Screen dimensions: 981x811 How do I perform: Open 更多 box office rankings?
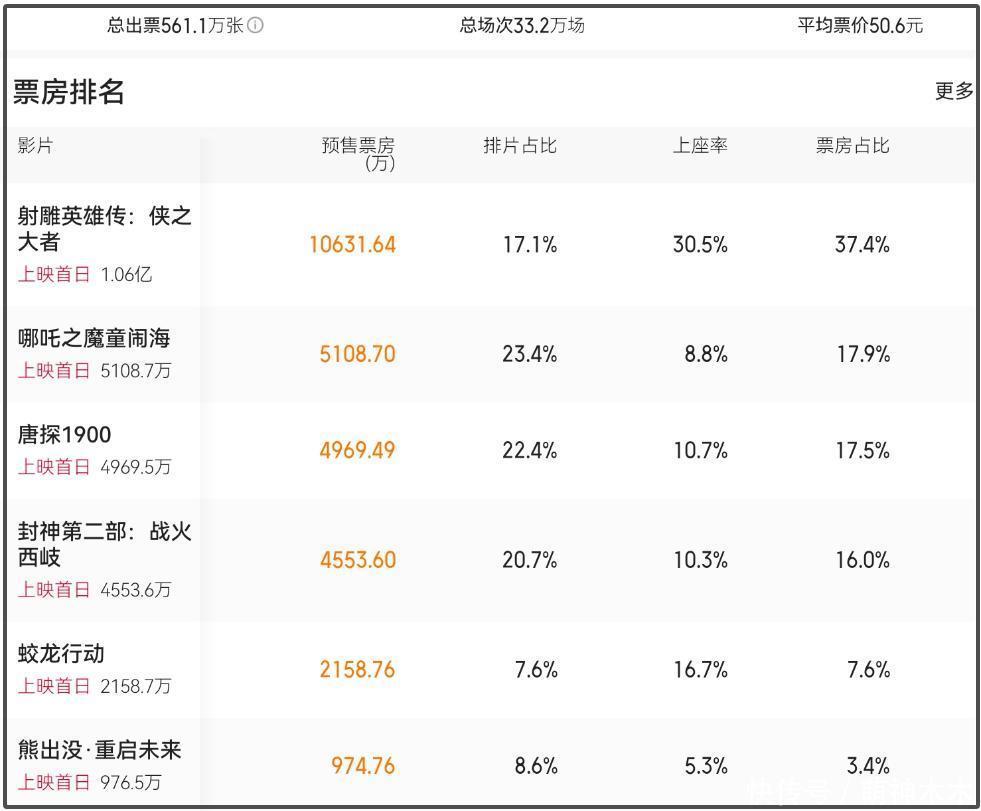point(954,91)
